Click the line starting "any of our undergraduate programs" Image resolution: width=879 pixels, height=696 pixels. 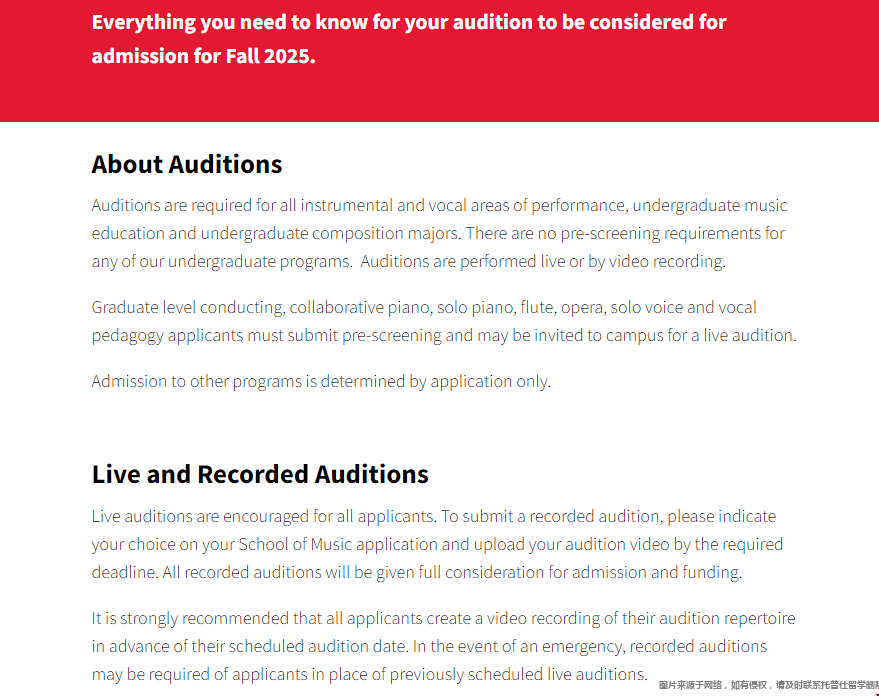pos(409,262)
